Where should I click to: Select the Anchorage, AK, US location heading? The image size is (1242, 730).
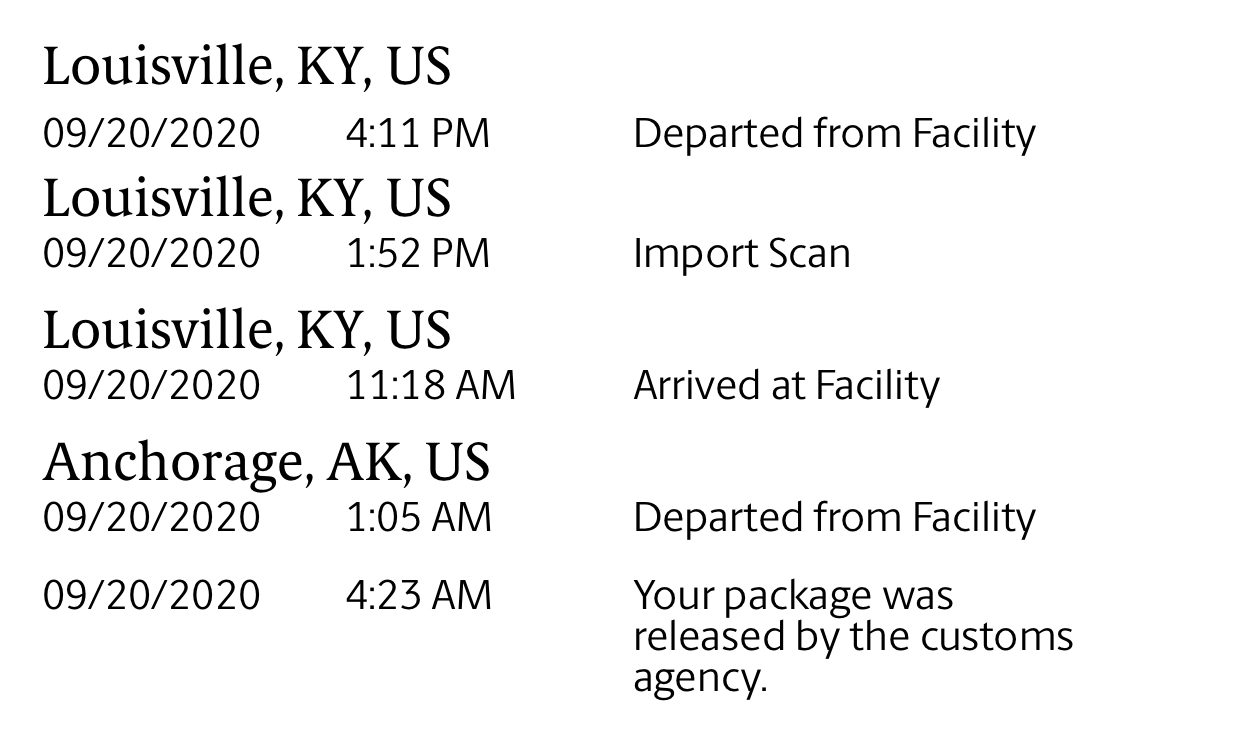pyautogui.click(x=267, y=462)
